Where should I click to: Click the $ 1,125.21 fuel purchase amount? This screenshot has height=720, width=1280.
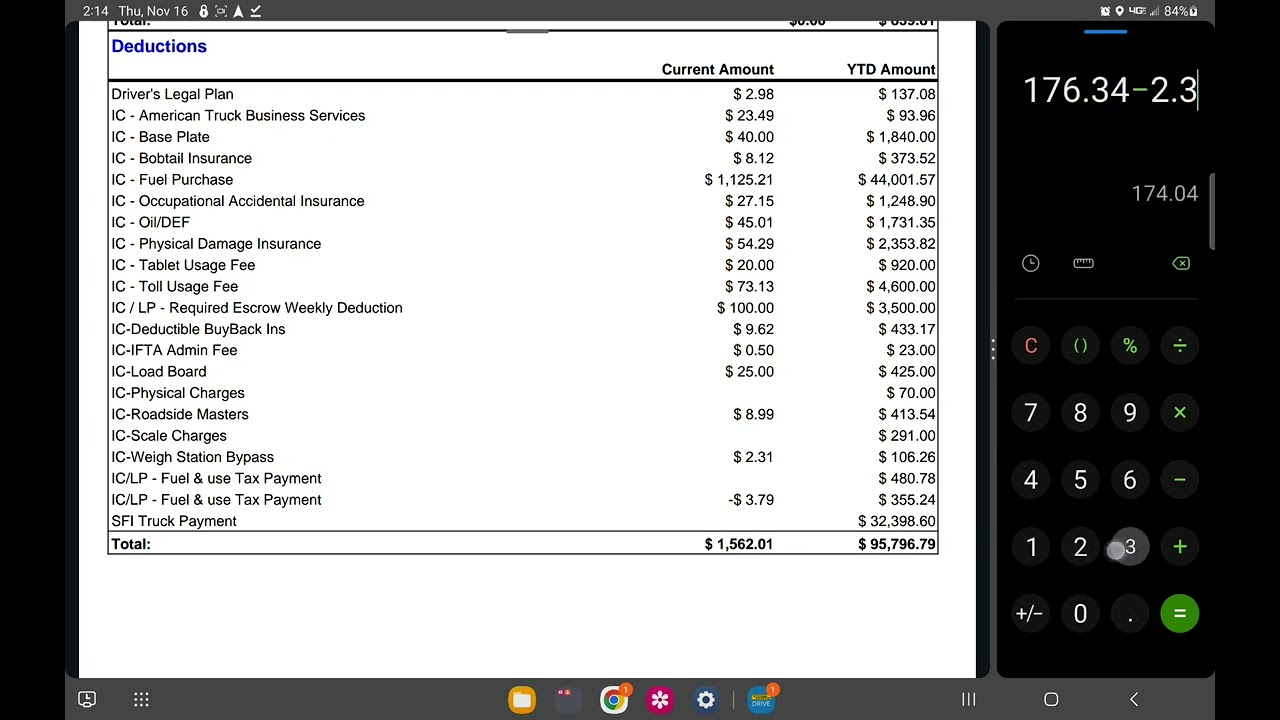tap(739, 180)
